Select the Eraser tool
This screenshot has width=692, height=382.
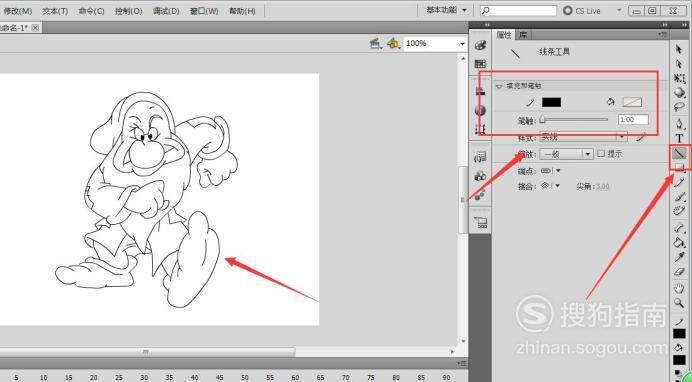pos(679,271)
